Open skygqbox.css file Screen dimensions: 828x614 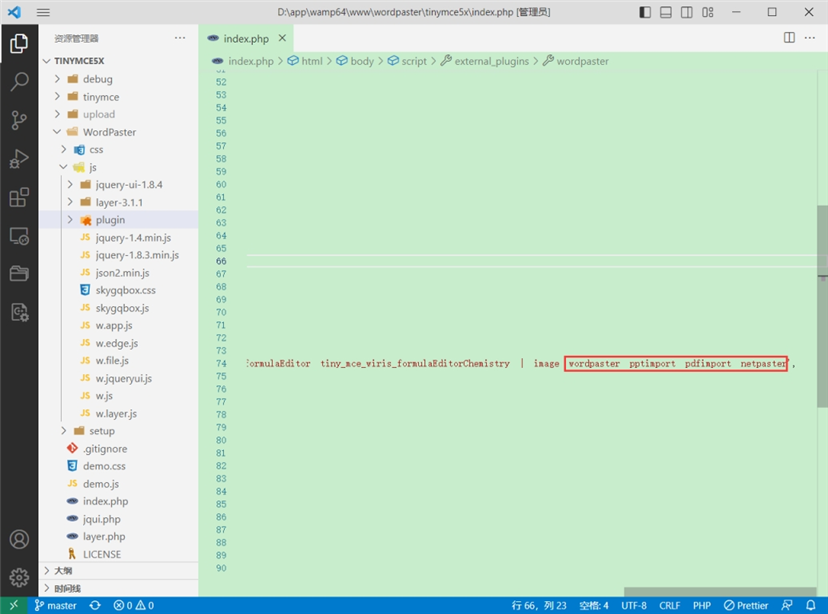click(119, 290)
